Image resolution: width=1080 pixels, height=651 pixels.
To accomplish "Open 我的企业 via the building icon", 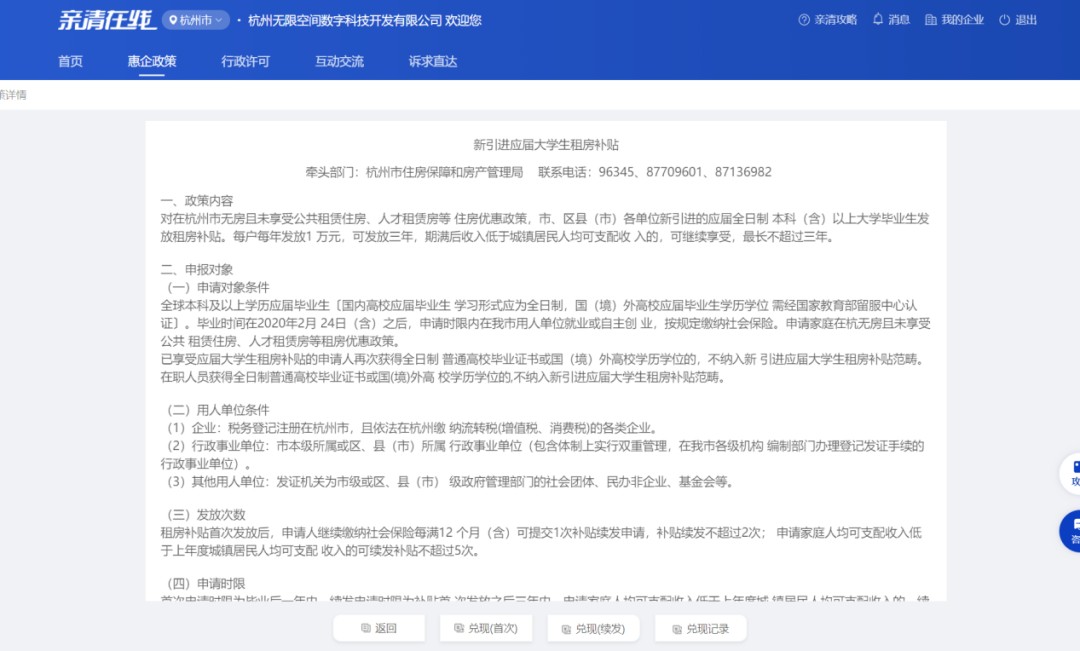I will click(x=929, y=19).
